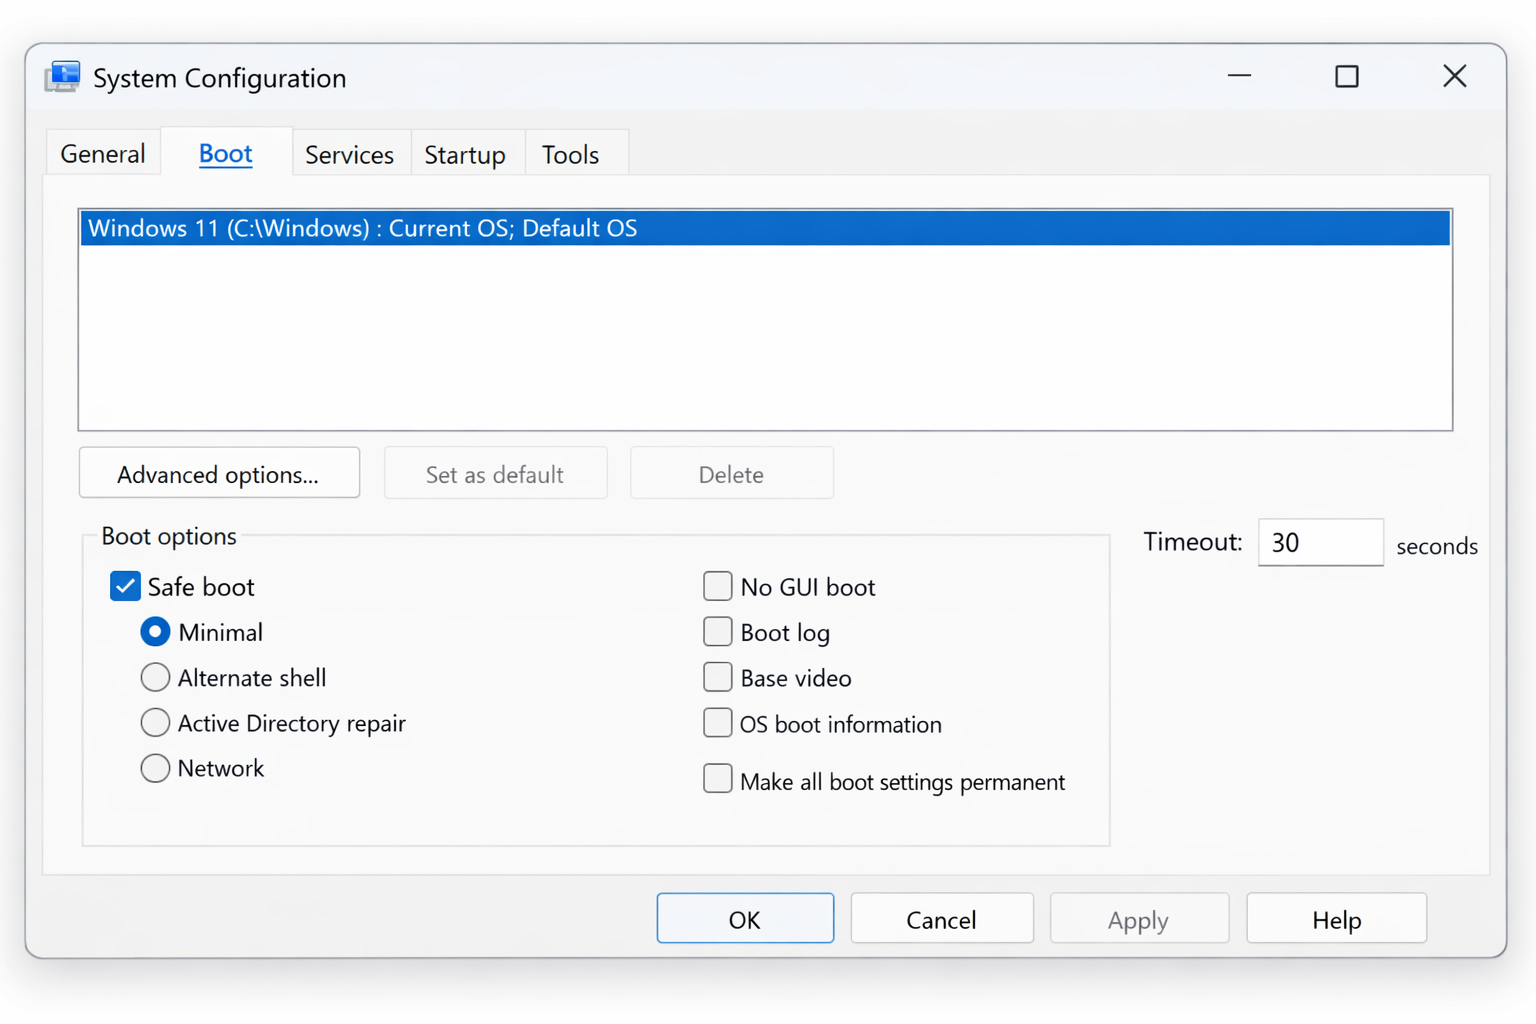Open Help for System Configuration
This screenshot has width=1536, height=1024.
(1336, 918)
